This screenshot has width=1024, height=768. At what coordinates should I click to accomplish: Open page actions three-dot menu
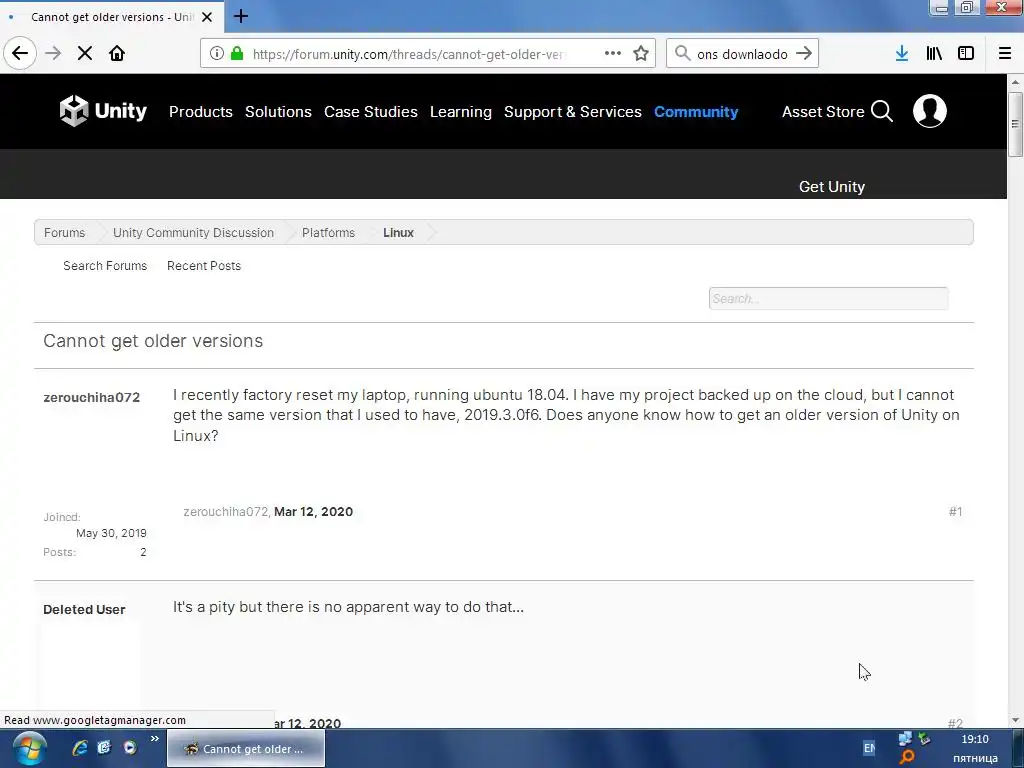[613, 54]
